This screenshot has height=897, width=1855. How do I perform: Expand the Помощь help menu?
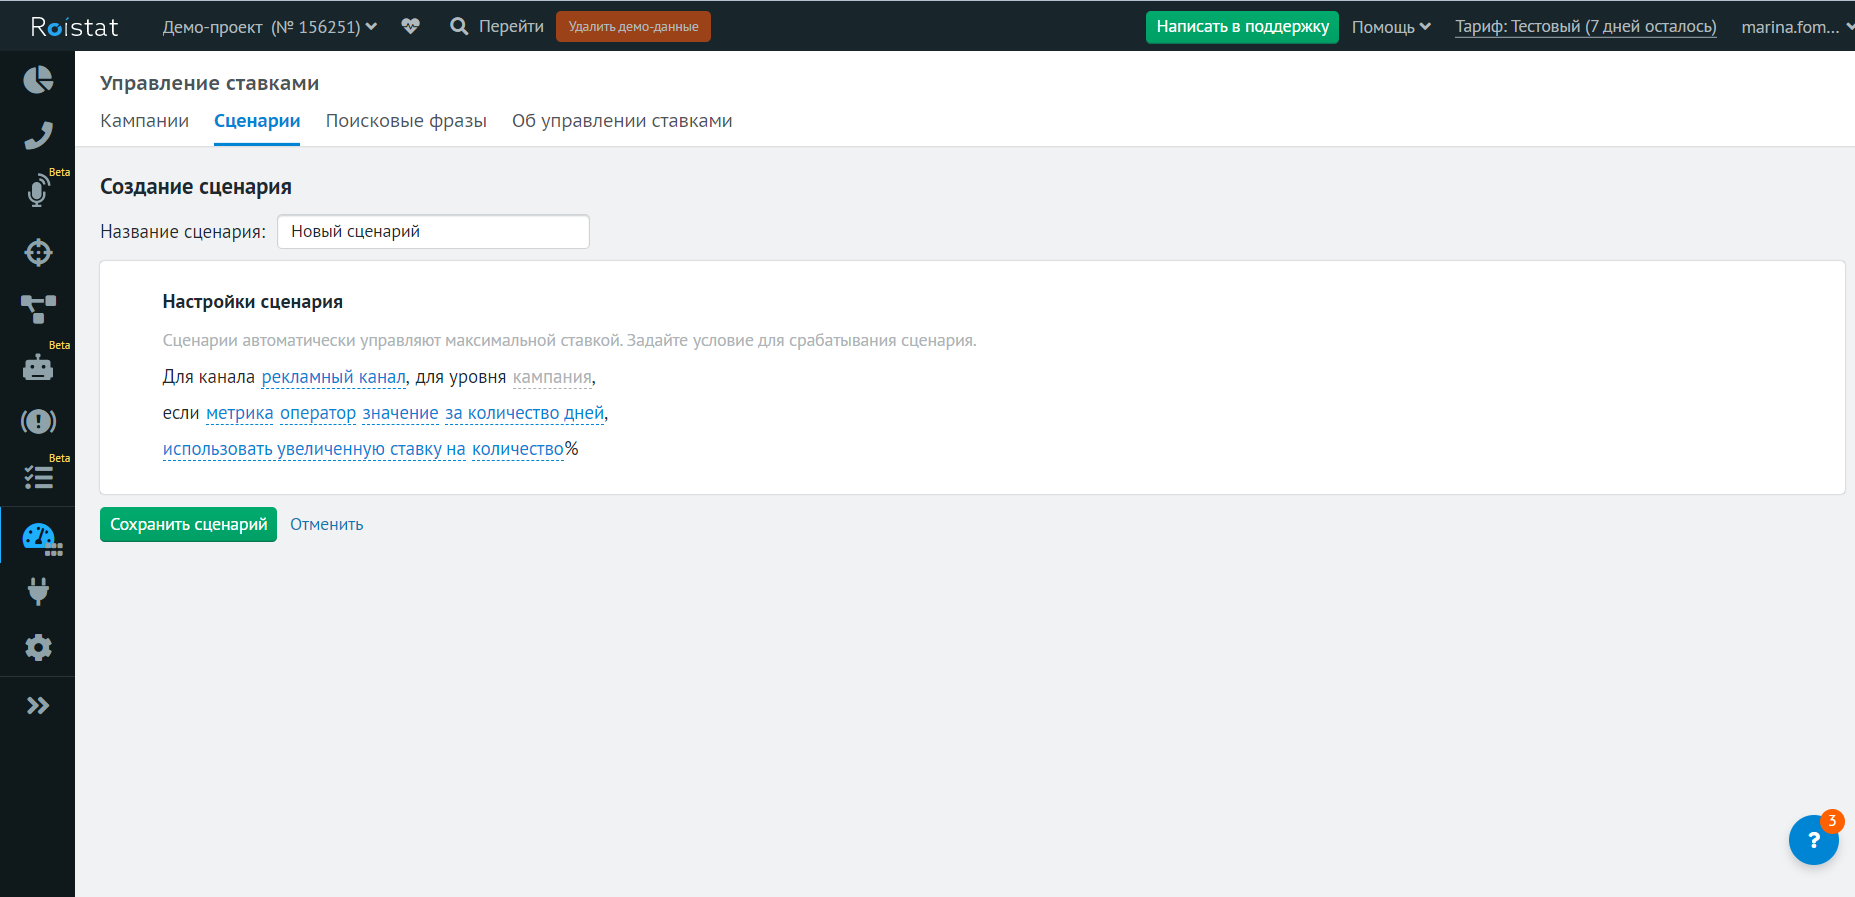pos(1391,27)
